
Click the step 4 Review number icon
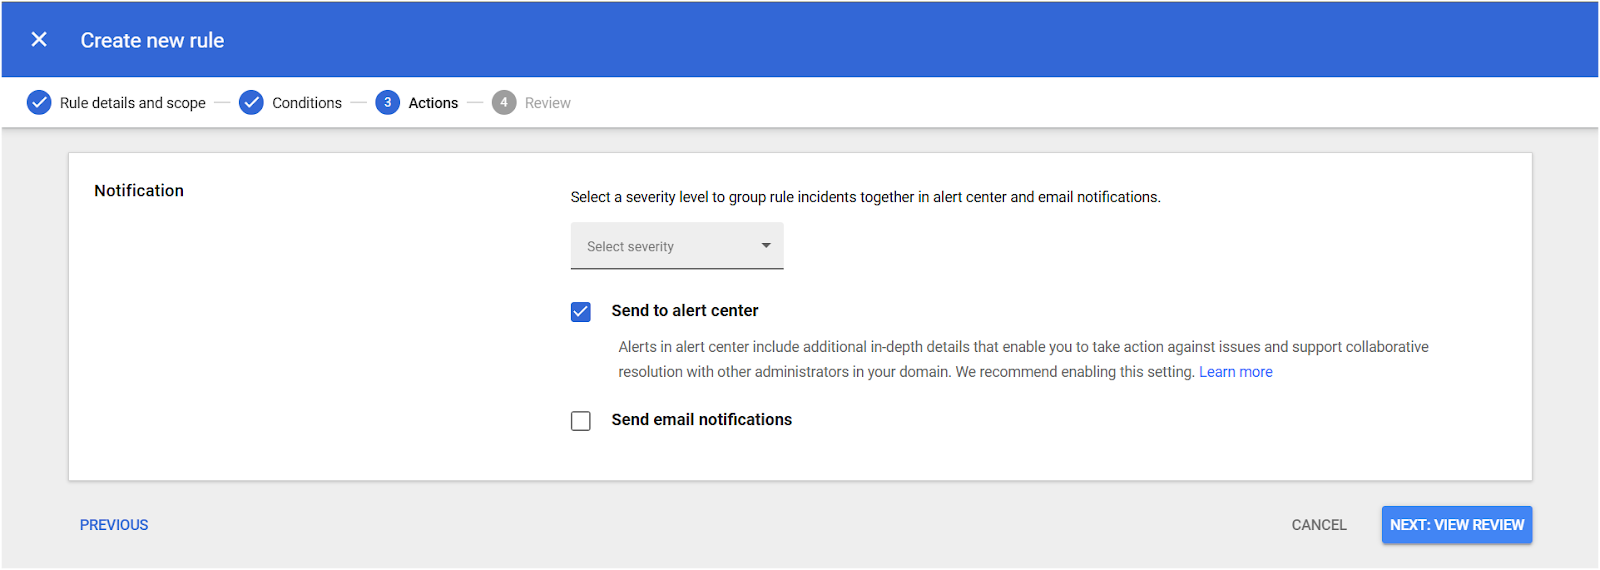point(504,103)
